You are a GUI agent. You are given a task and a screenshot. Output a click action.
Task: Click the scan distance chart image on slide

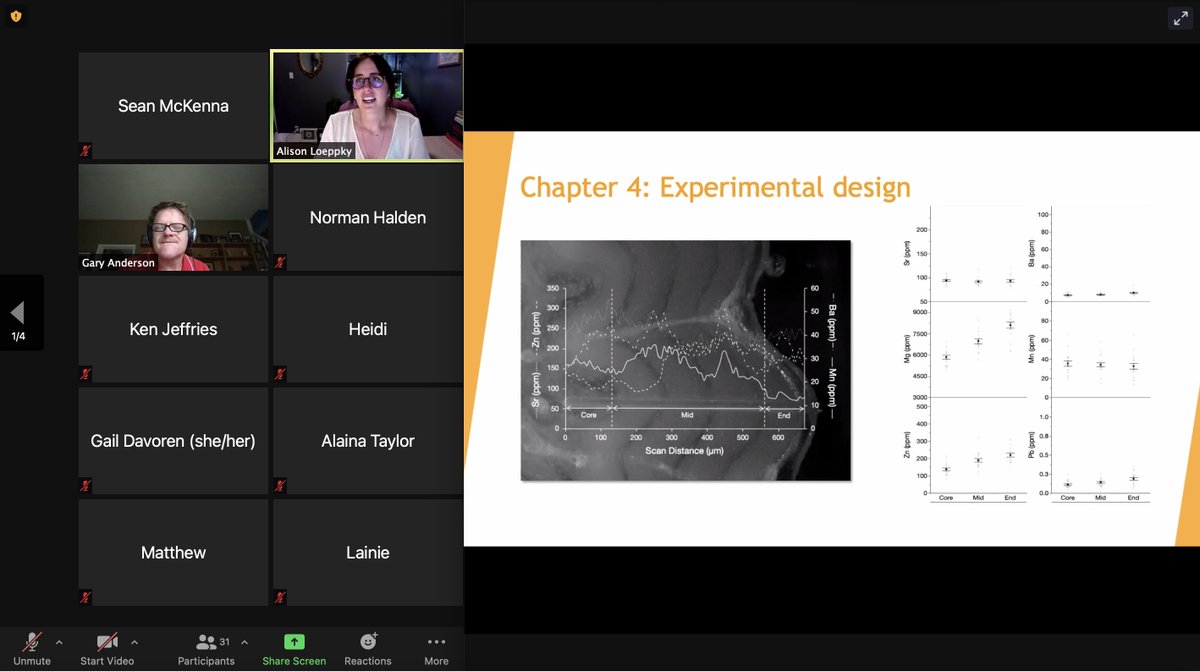pyautogui.click(x=686, y=360)
